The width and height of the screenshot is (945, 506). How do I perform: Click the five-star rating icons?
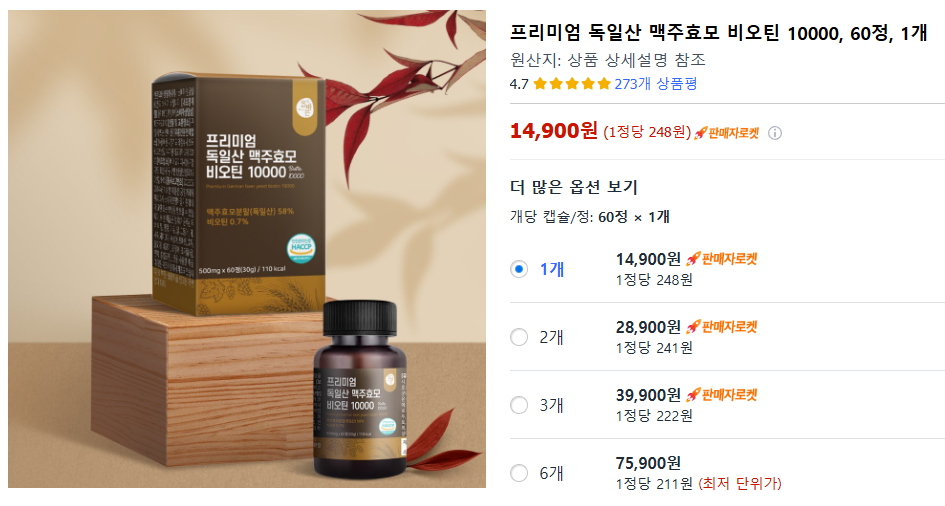[572, 84]
